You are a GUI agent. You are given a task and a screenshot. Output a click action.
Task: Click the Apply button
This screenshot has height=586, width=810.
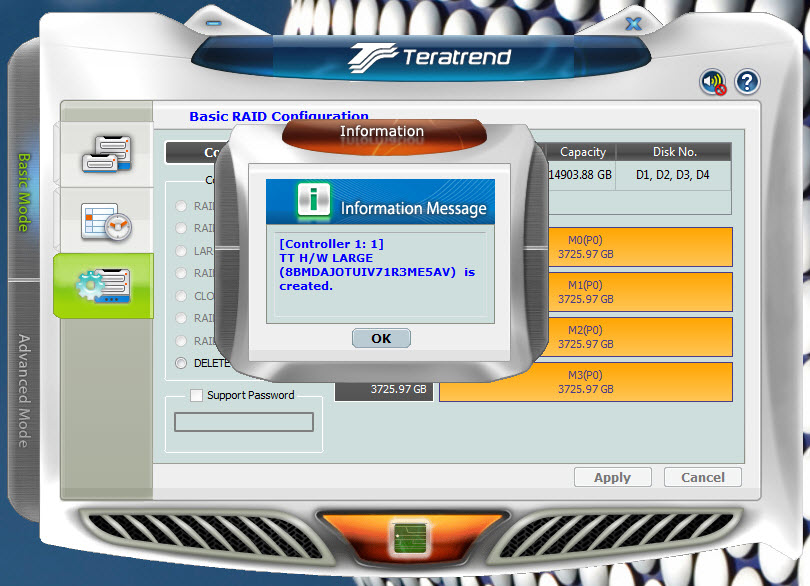pos(613,477)
